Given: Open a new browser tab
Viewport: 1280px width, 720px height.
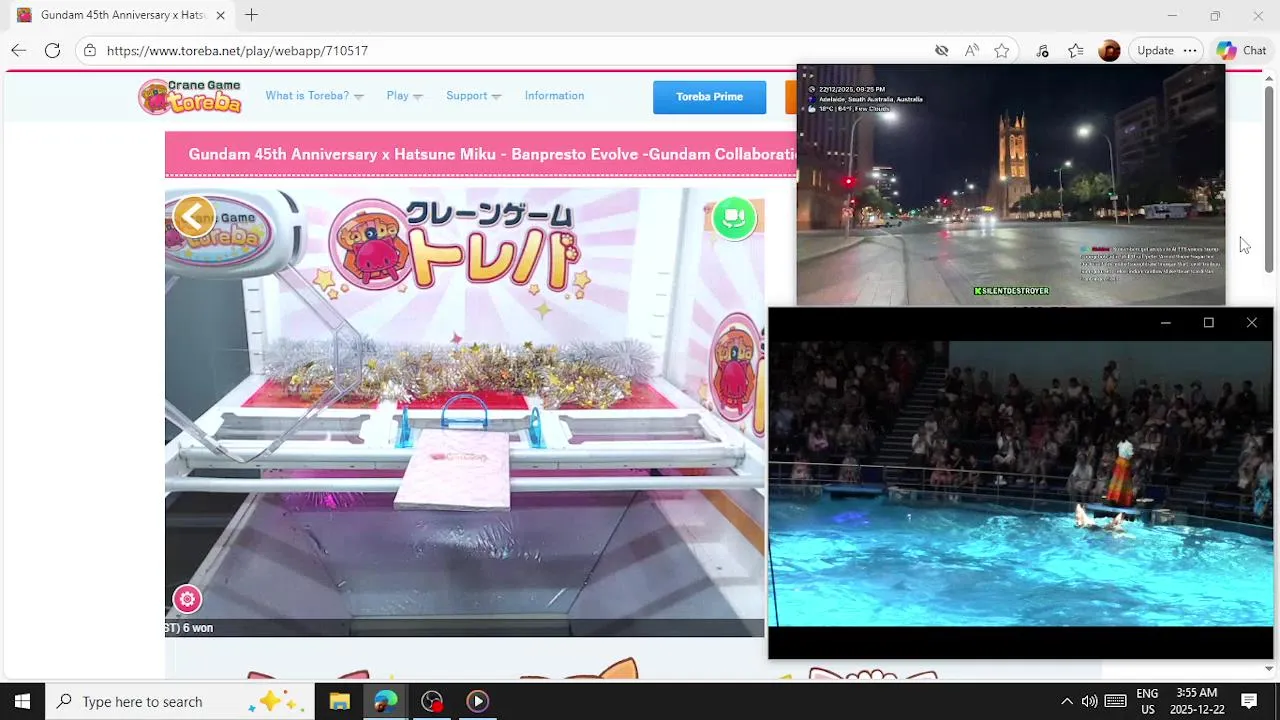Looking at the screenshot, I should click(x=251, y=15).
